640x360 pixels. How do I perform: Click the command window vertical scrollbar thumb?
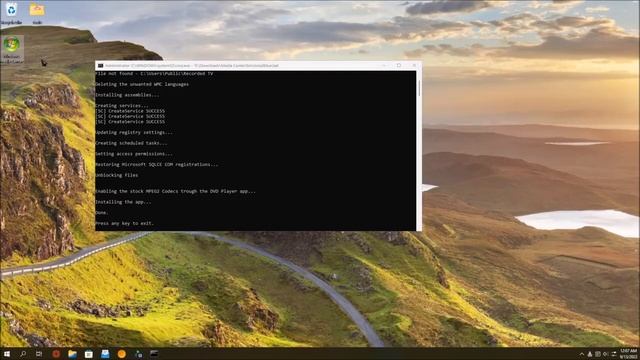(x=419, y=89)
